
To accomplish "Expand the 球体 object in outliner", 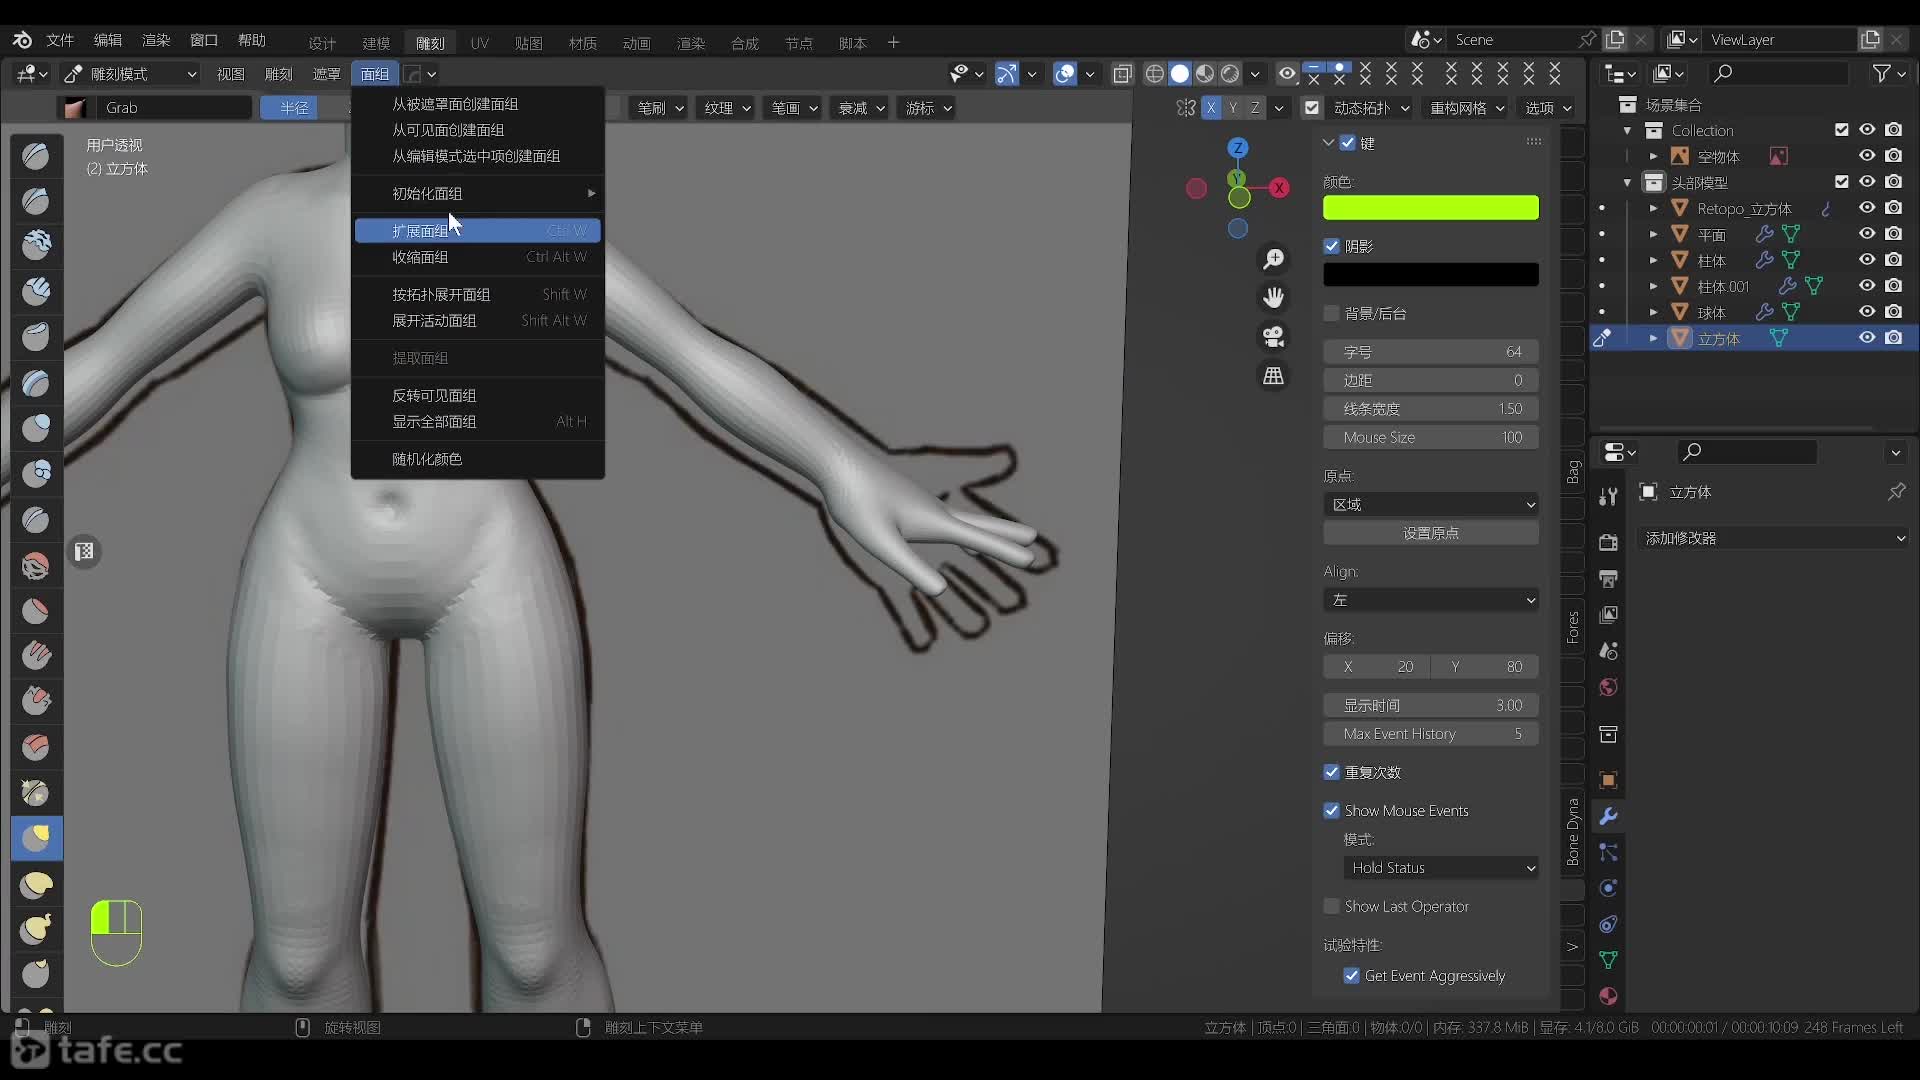I will click(1653, 312).
